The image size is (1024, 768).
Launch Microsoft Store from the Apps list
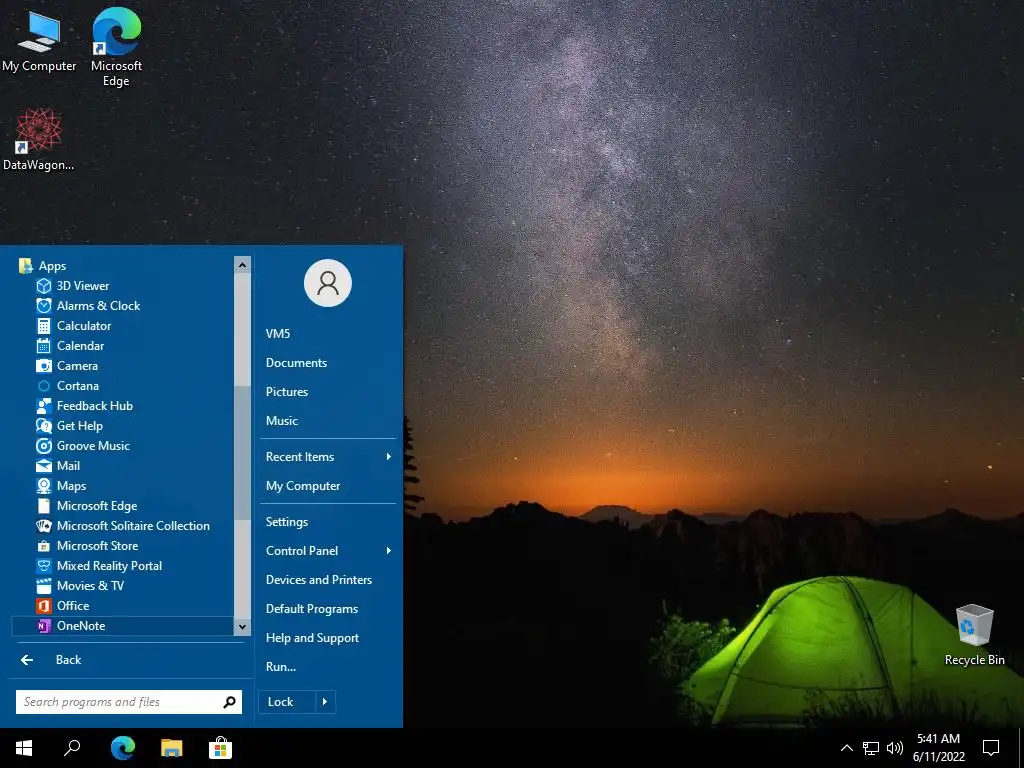point(123,545)
